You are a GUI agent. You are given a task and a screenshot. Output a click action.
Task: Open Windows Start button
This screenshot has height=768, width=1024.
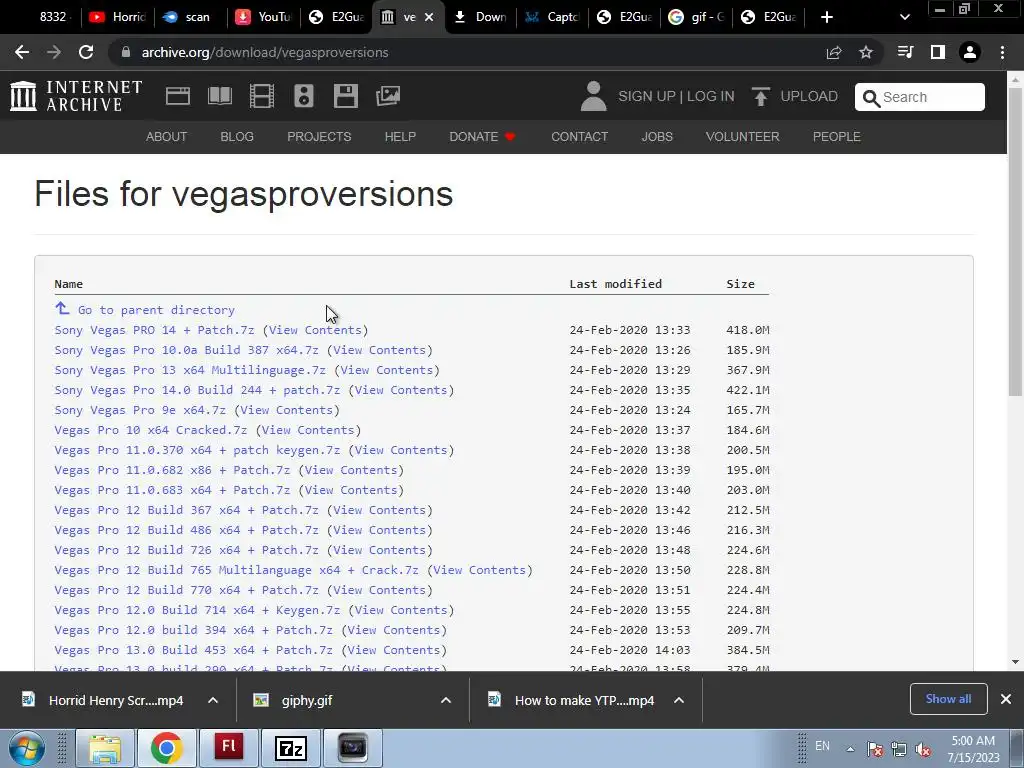(x=26, y=748)
